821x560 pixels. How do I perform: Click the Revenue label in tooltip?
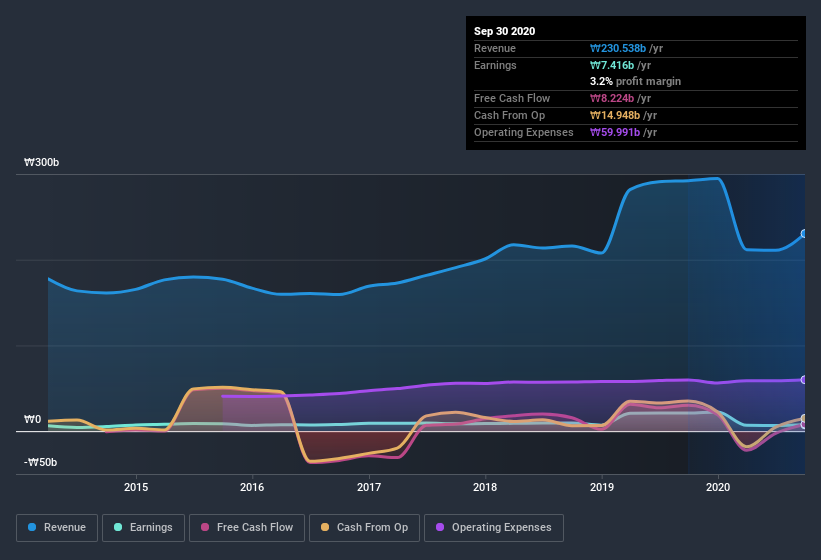[495, 48]
